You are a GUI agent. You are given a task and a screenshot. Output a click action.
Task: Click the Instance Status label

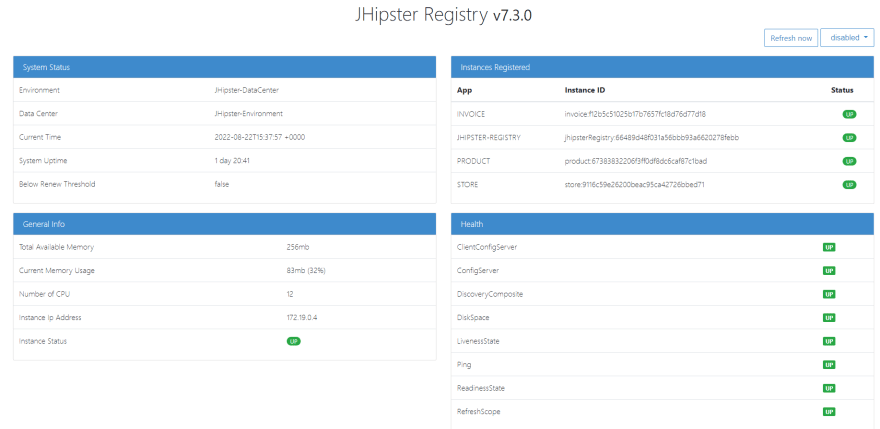coord(43,341)
